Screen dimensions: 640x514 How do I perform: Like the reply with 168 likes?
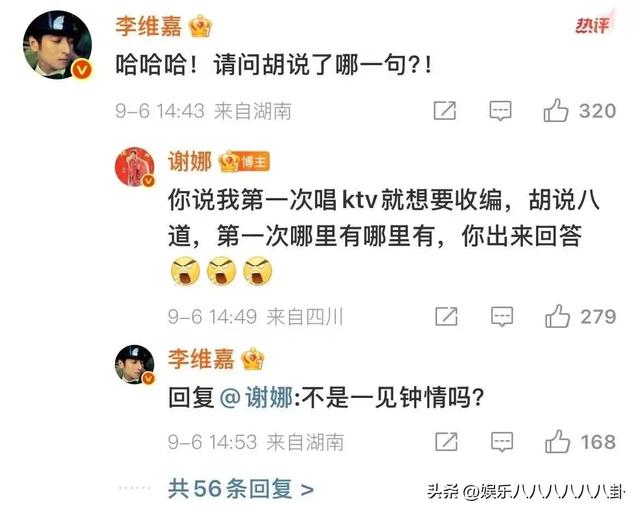[557, 441]
